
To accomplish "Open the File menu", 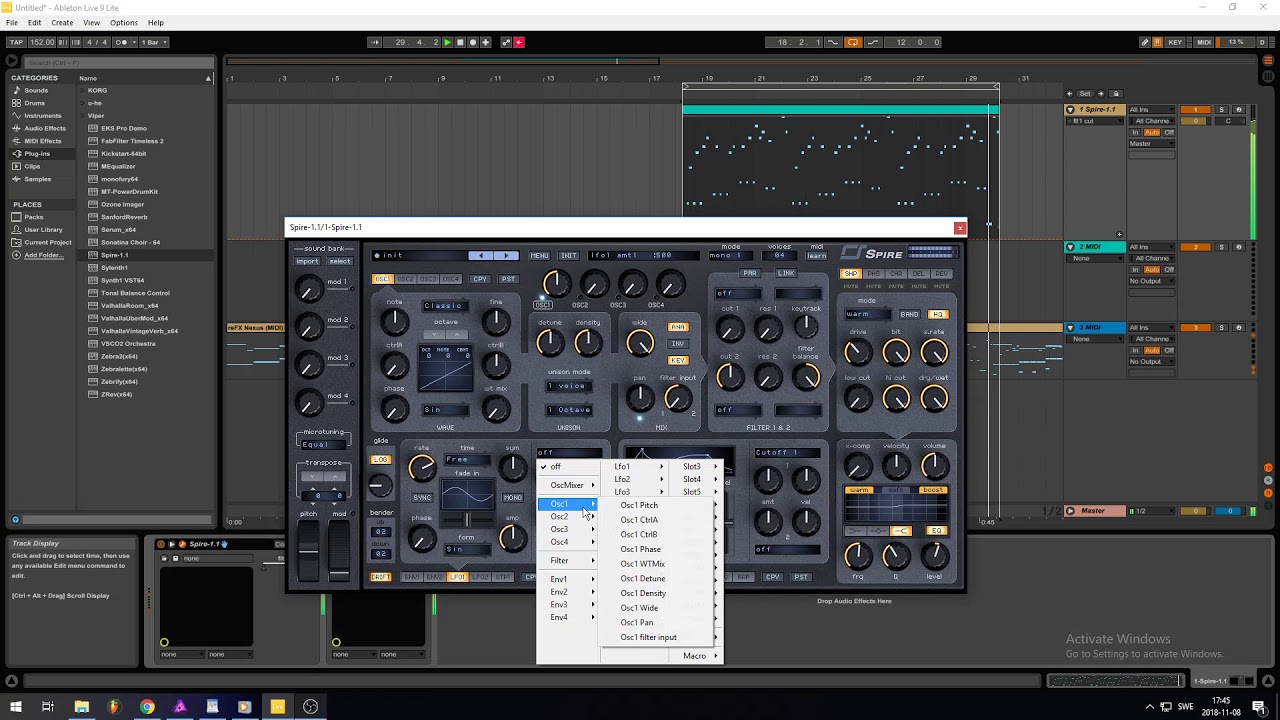I will 12,22.
